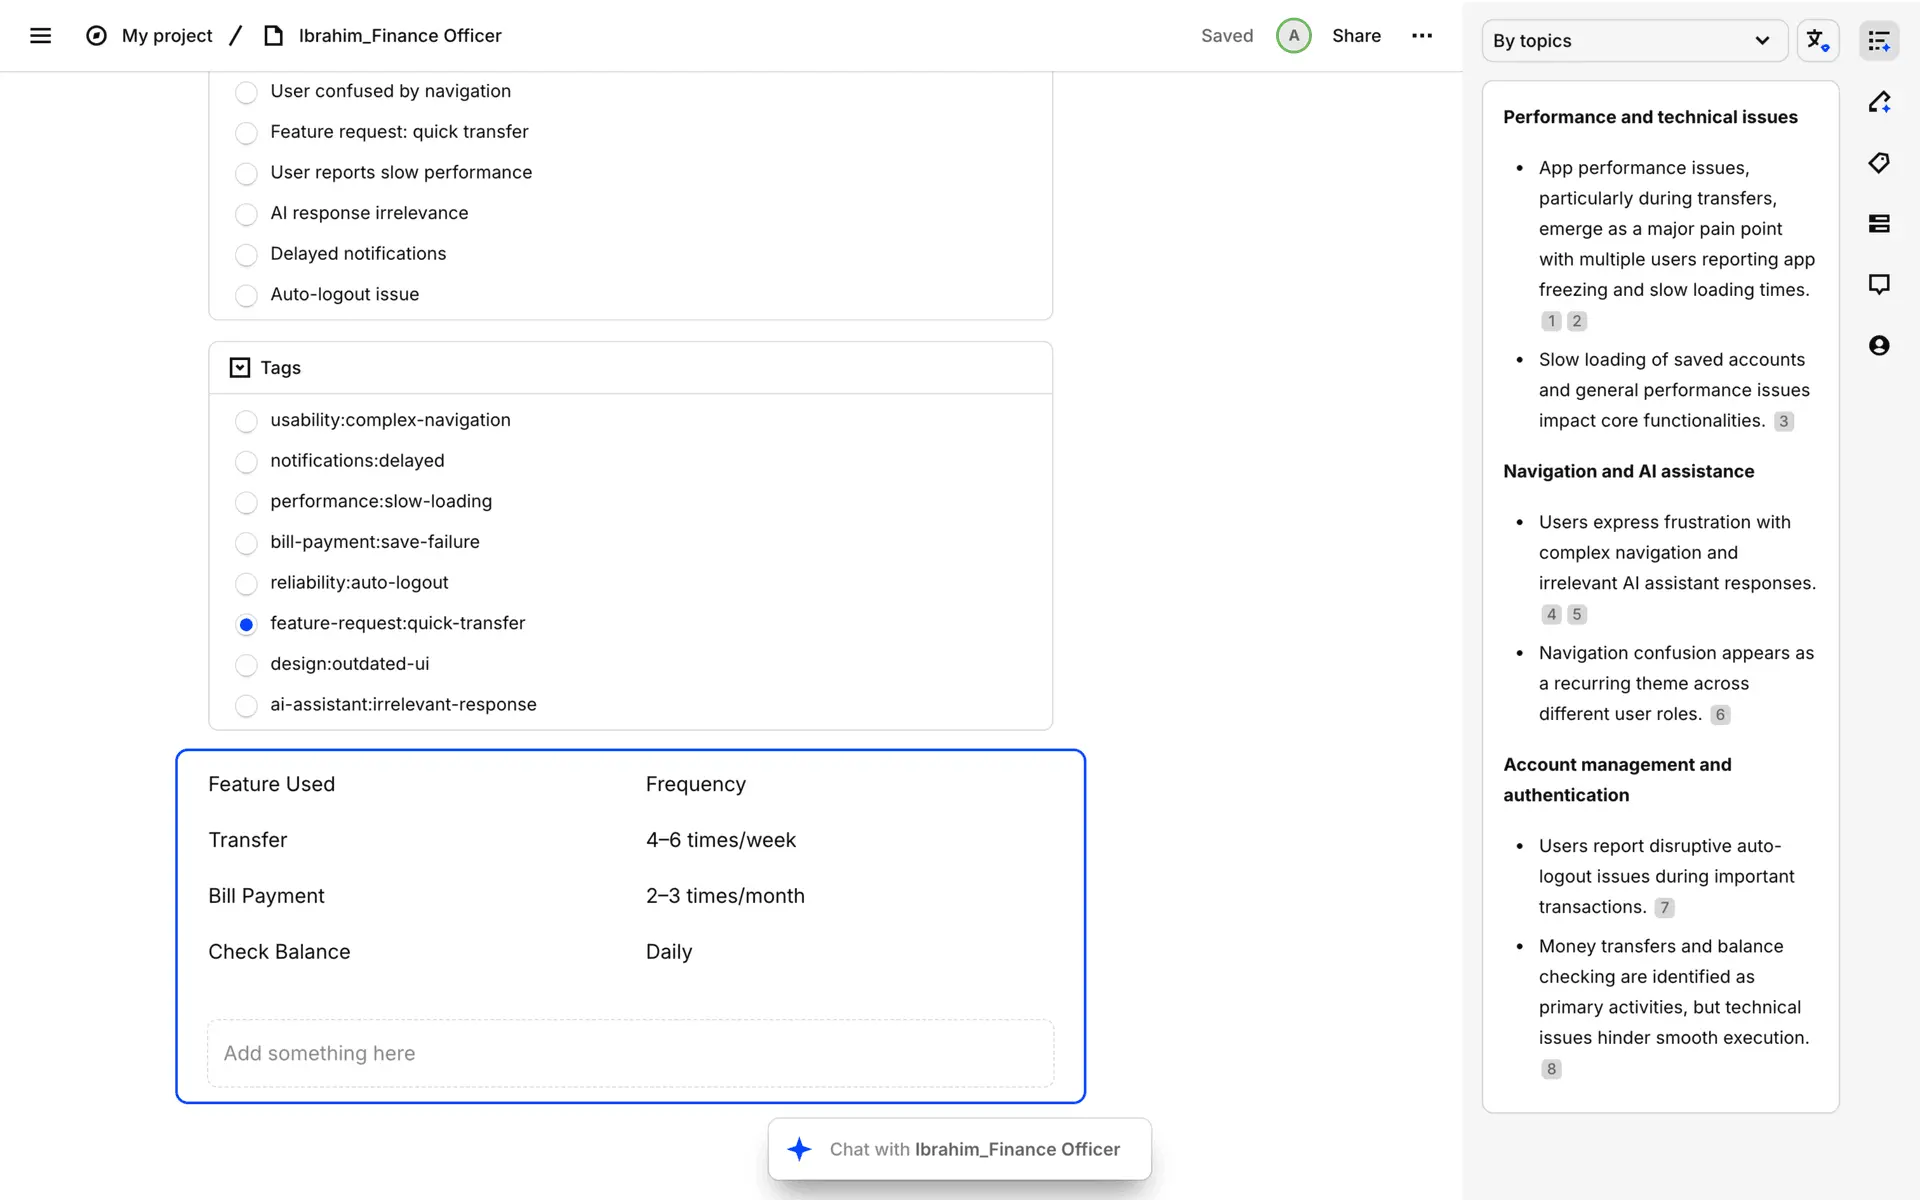
Task: Open the AI summary list panel icon
Action: click(x=1878, y=41)
